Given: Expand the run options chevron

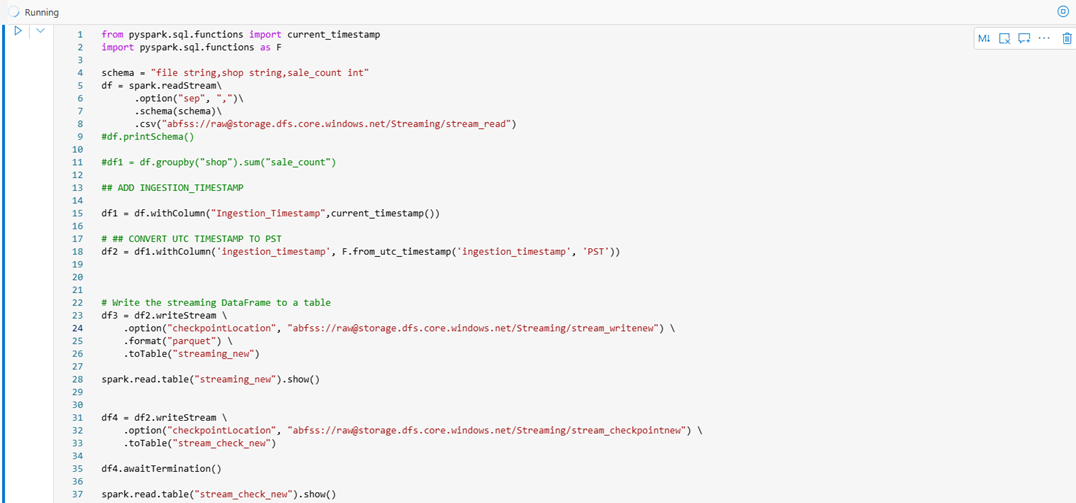Looking at the screenshot, I should click(40, 32).
